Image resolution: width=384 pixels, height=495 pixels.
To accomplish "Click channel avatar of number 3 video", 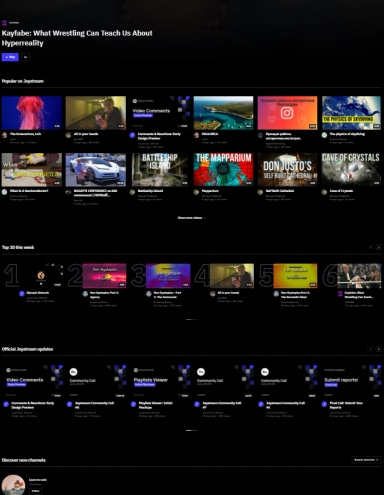I will [149, 294].
